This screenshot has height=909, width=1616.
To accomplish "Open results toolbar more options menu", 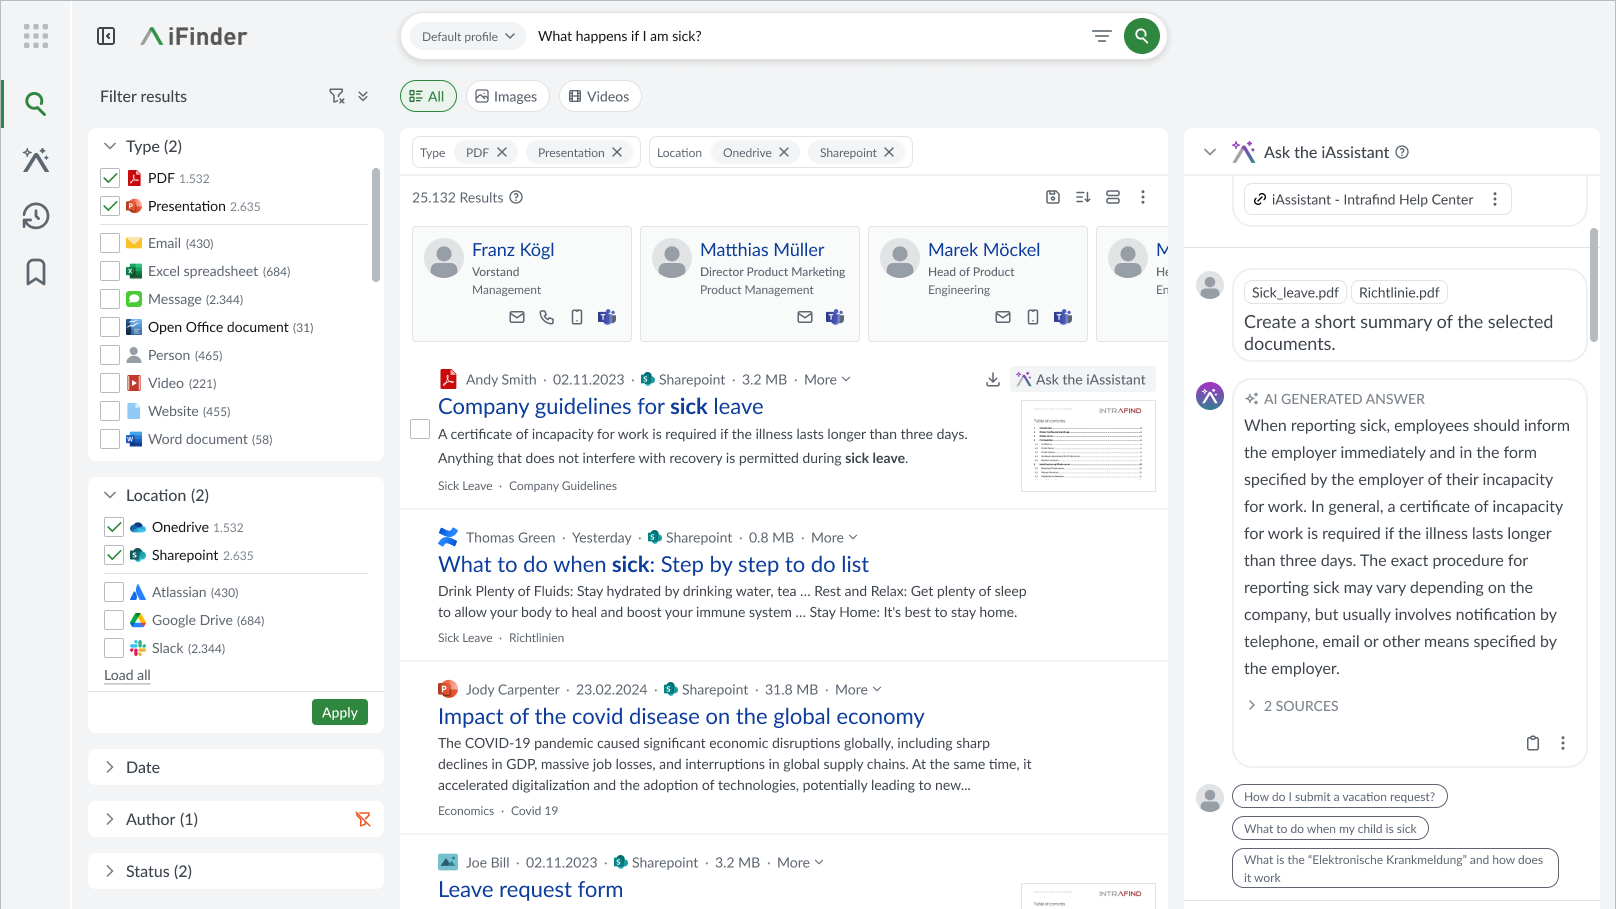I will [x=1143, y=197].
